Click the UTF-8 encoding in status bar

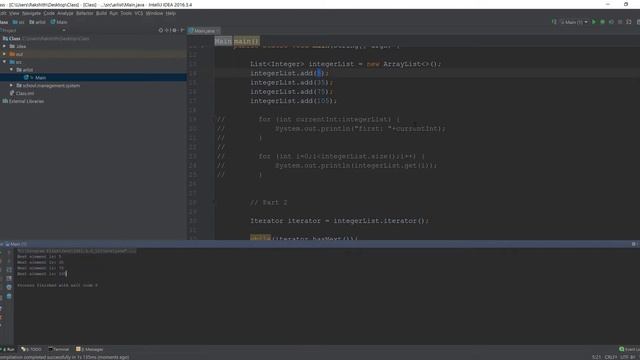pos(628,357)
